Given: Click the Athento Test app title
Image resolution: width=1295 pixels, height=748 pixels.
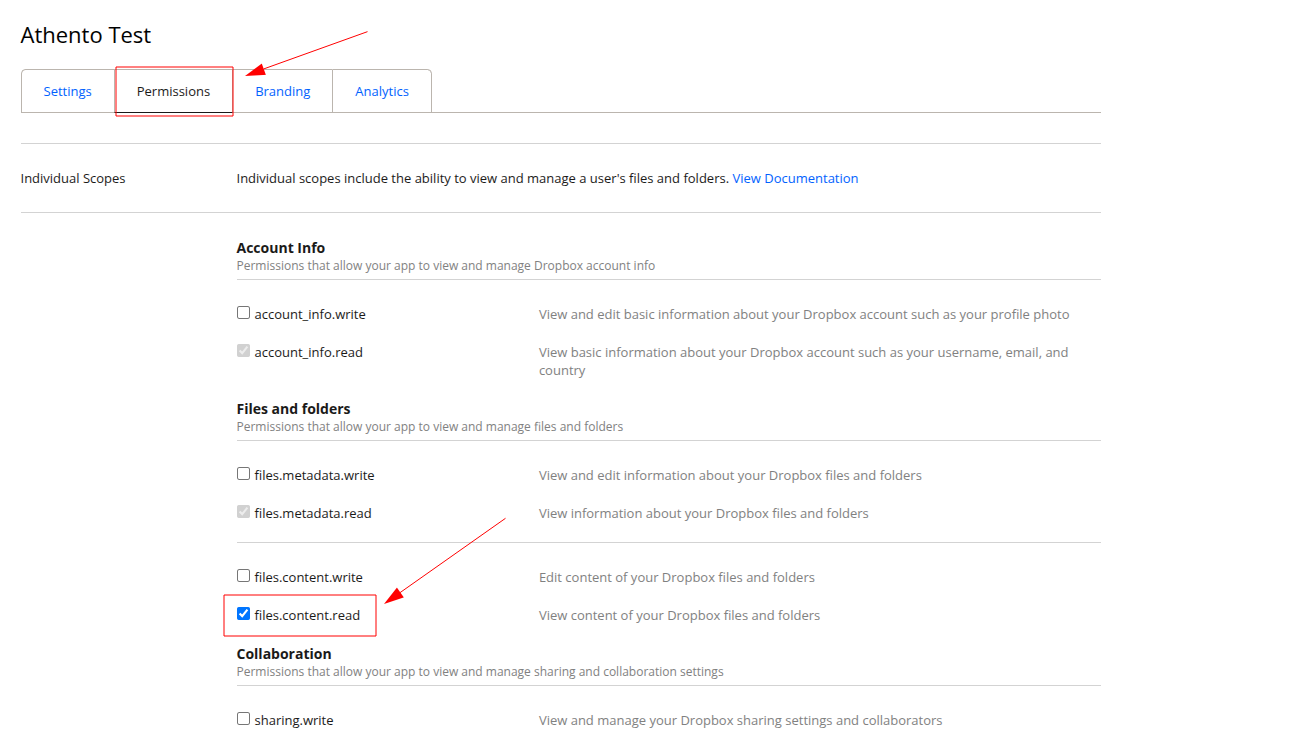Looking at the screenshot, I should pos(86,35).
